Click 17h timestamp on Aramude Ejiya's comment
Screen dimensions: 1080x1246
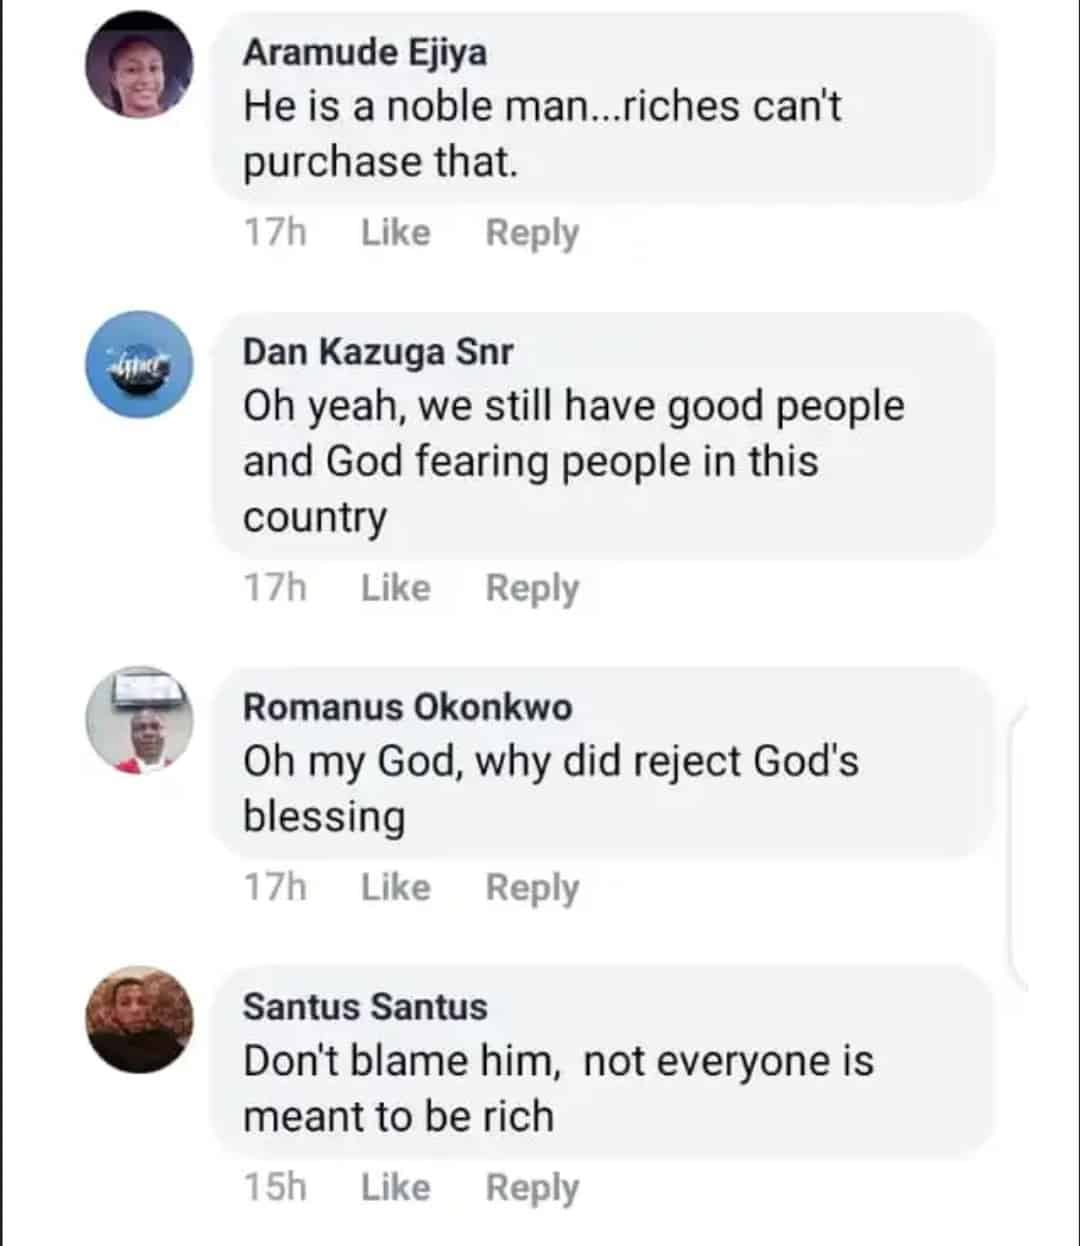[x=275, y=233]
